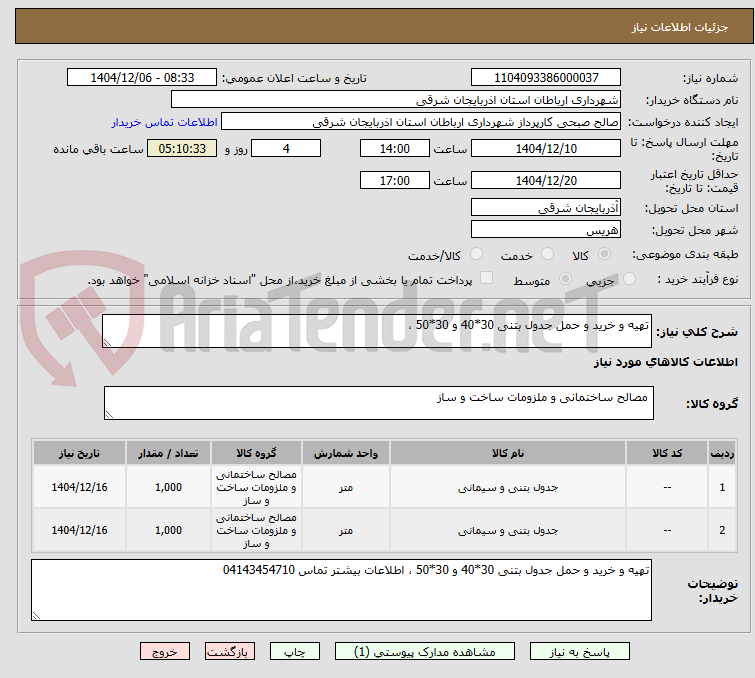Open 'مشاهده مدارک پیوستی (1)' attachments

pos(424,652)
